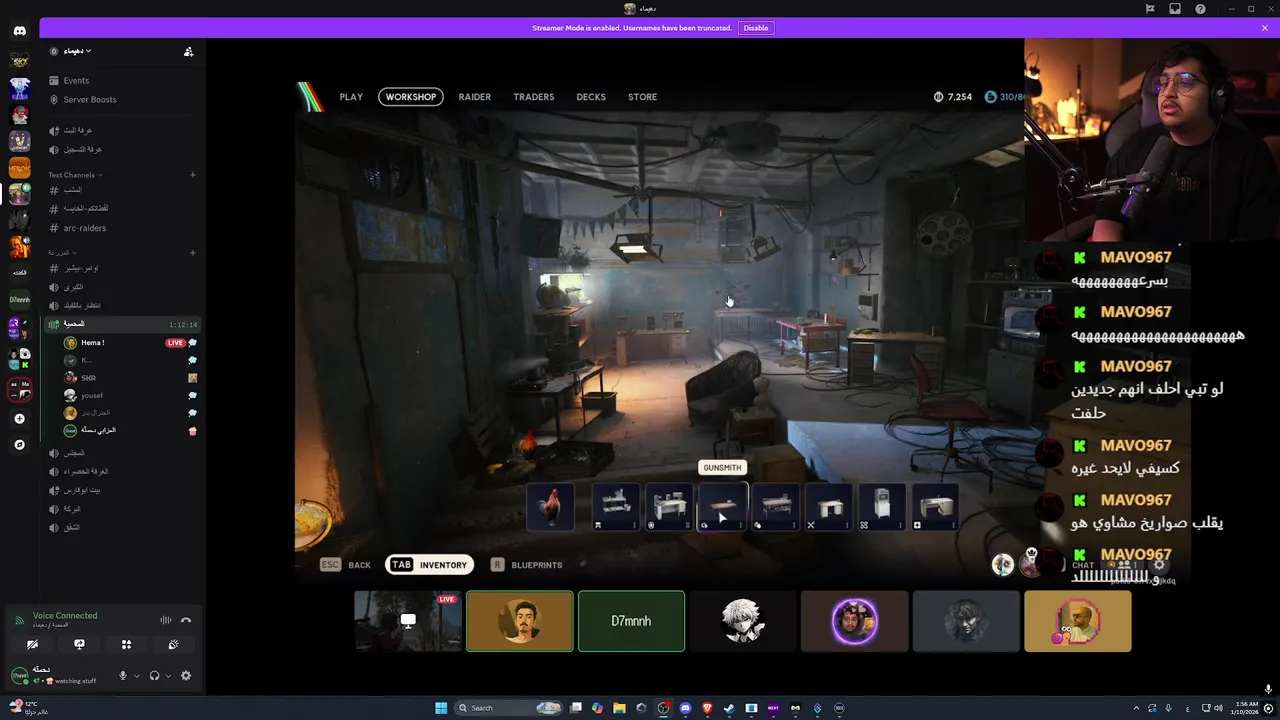Open the microphone input options arrow
The width and height of the screenshot is (1280, 720).
136,676
